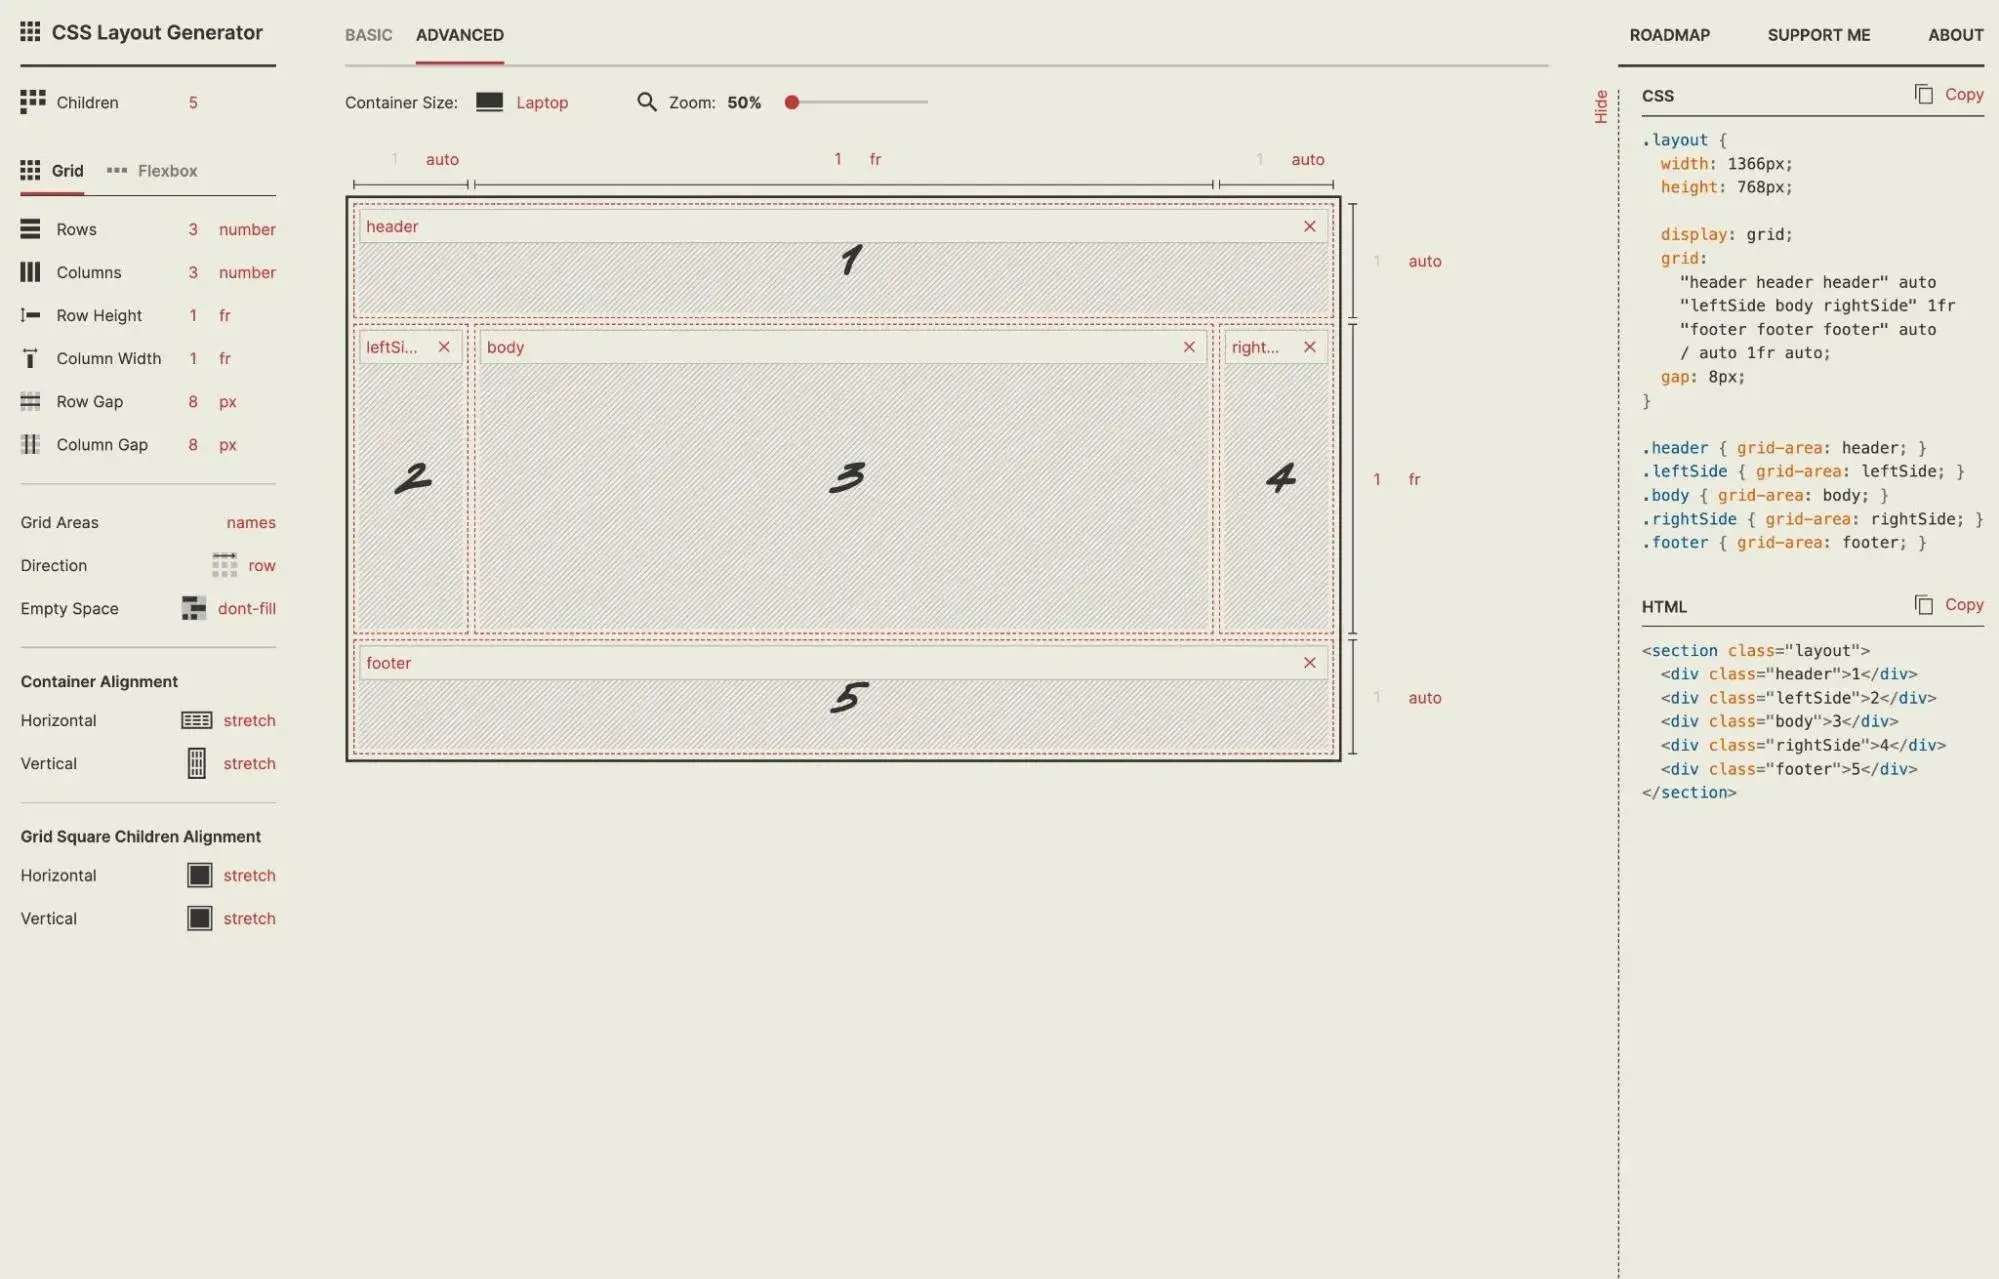Click the Direction row icon
Image resolution: width=1999 pixels, height=1279 pixels.
(224, 565)
